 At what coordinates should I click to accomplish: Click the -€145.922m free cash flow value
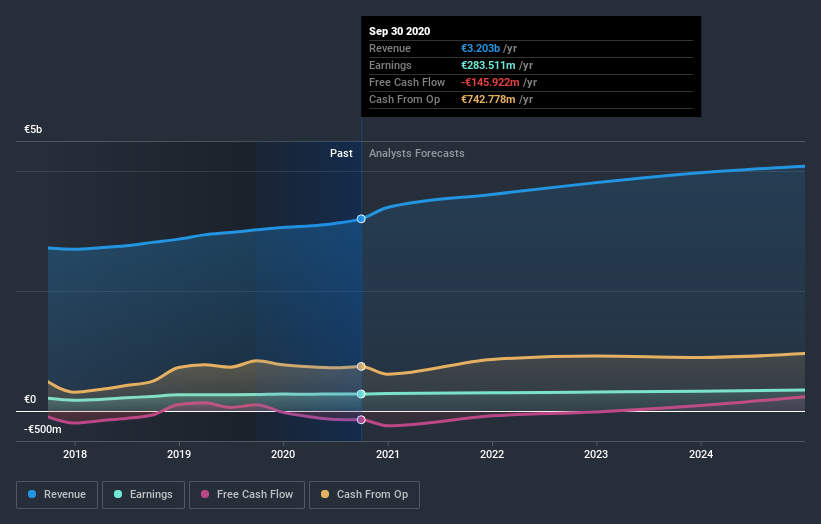[x=490, y=82]
